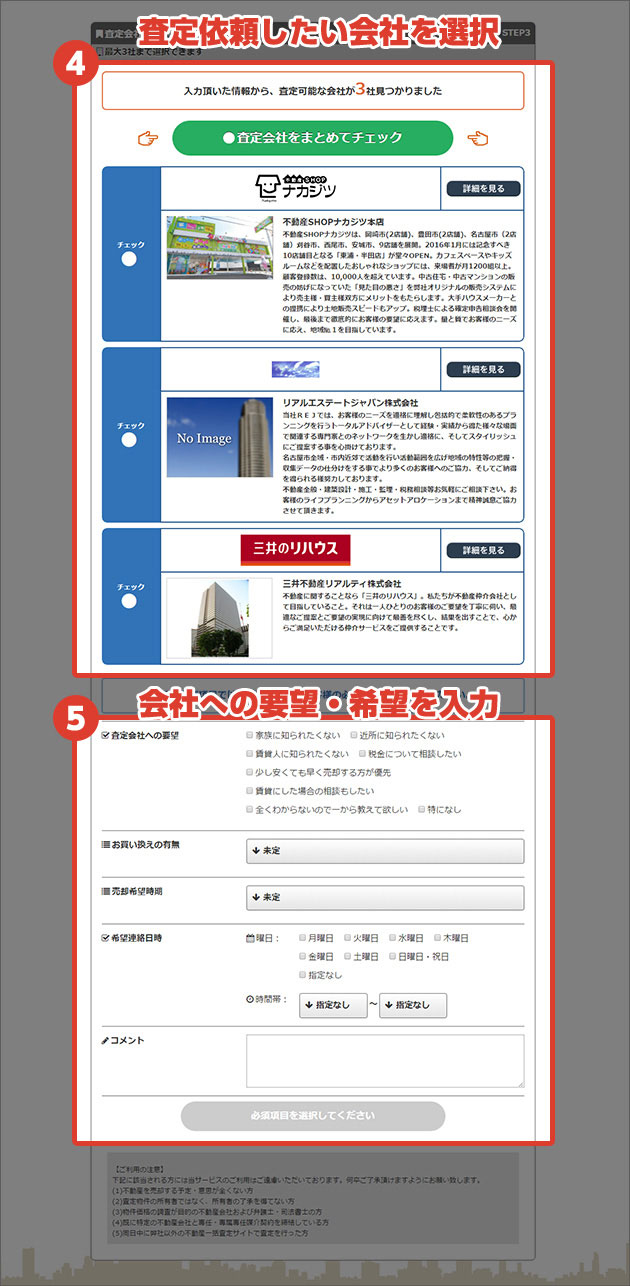Open the 売却希望時期 未定 dropdown
Image resolution: width=630 pixels, height=1286 pixels.
[x=385, y=897]
